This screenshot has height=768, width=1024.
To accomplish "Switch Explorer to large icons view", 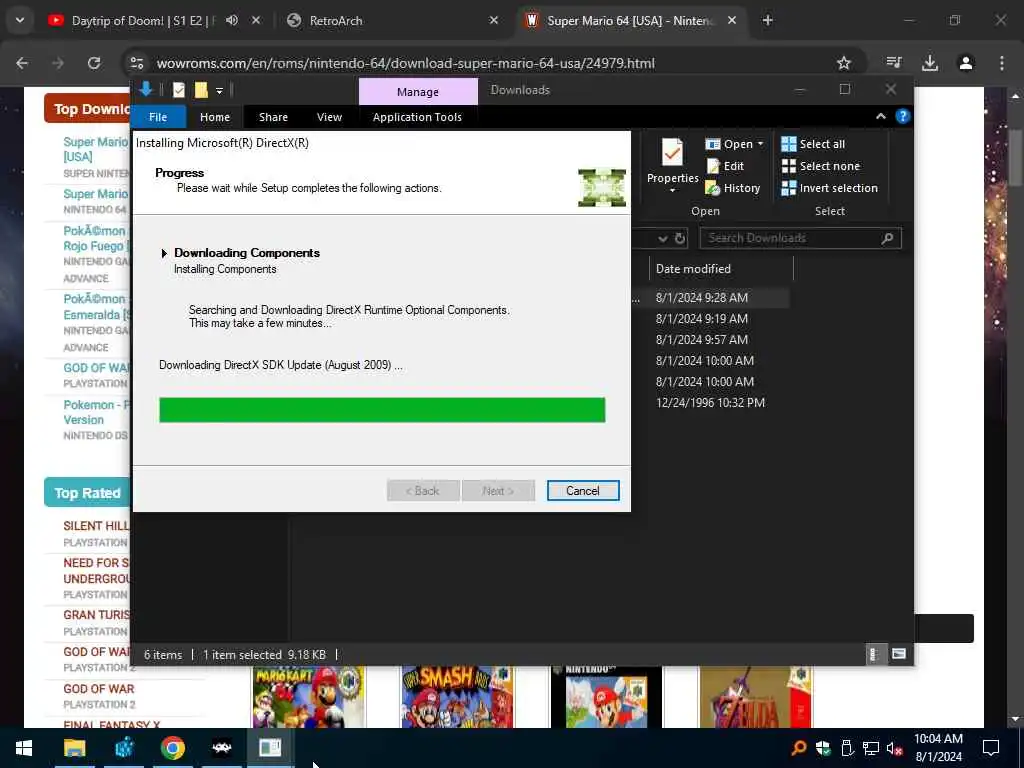I will (899, 654).
